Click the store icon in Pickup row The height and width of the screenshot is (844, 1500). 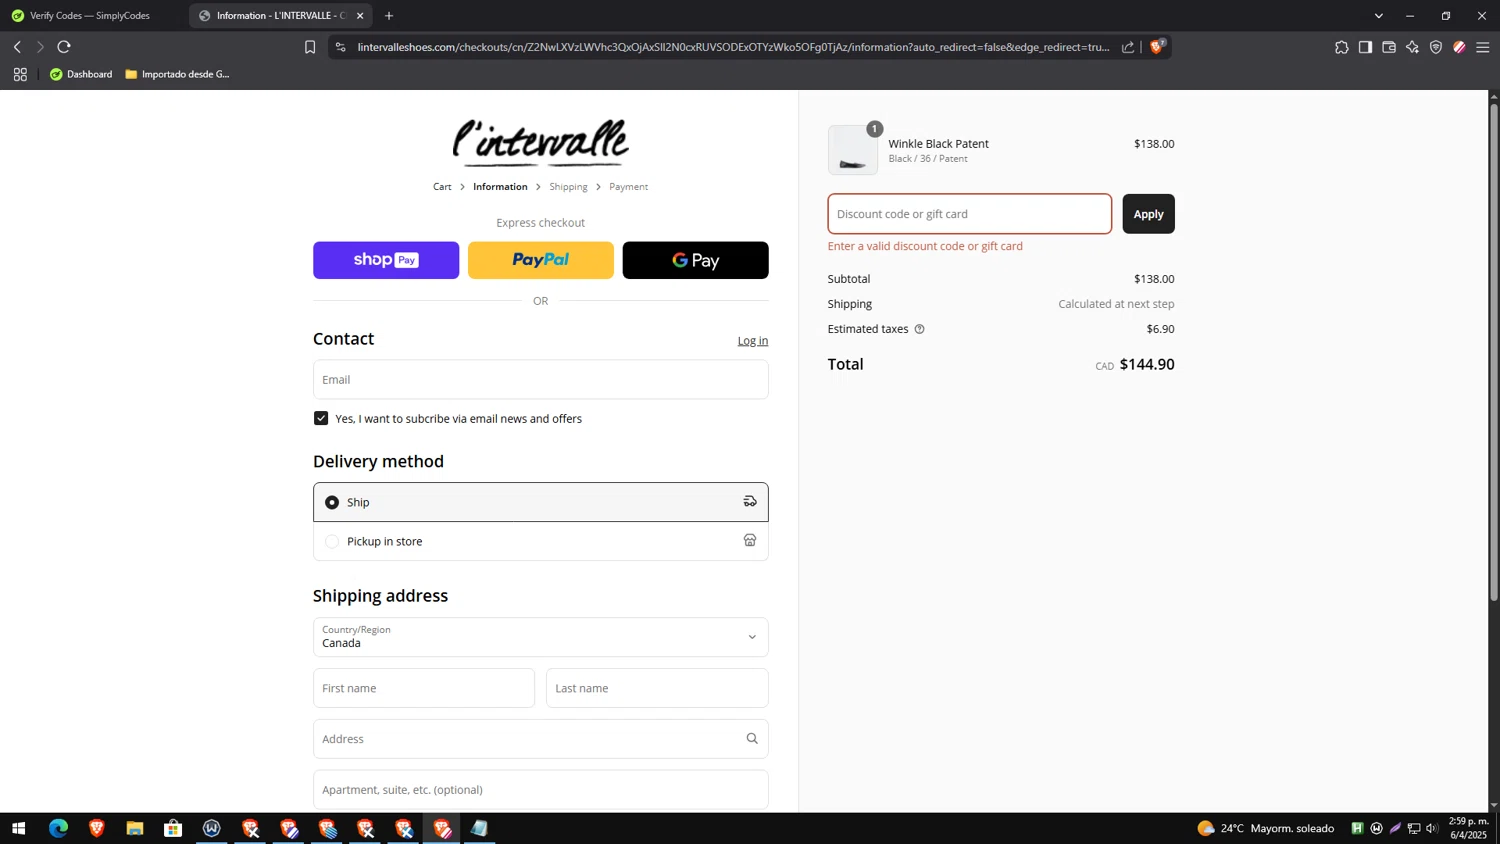(750, 541)
